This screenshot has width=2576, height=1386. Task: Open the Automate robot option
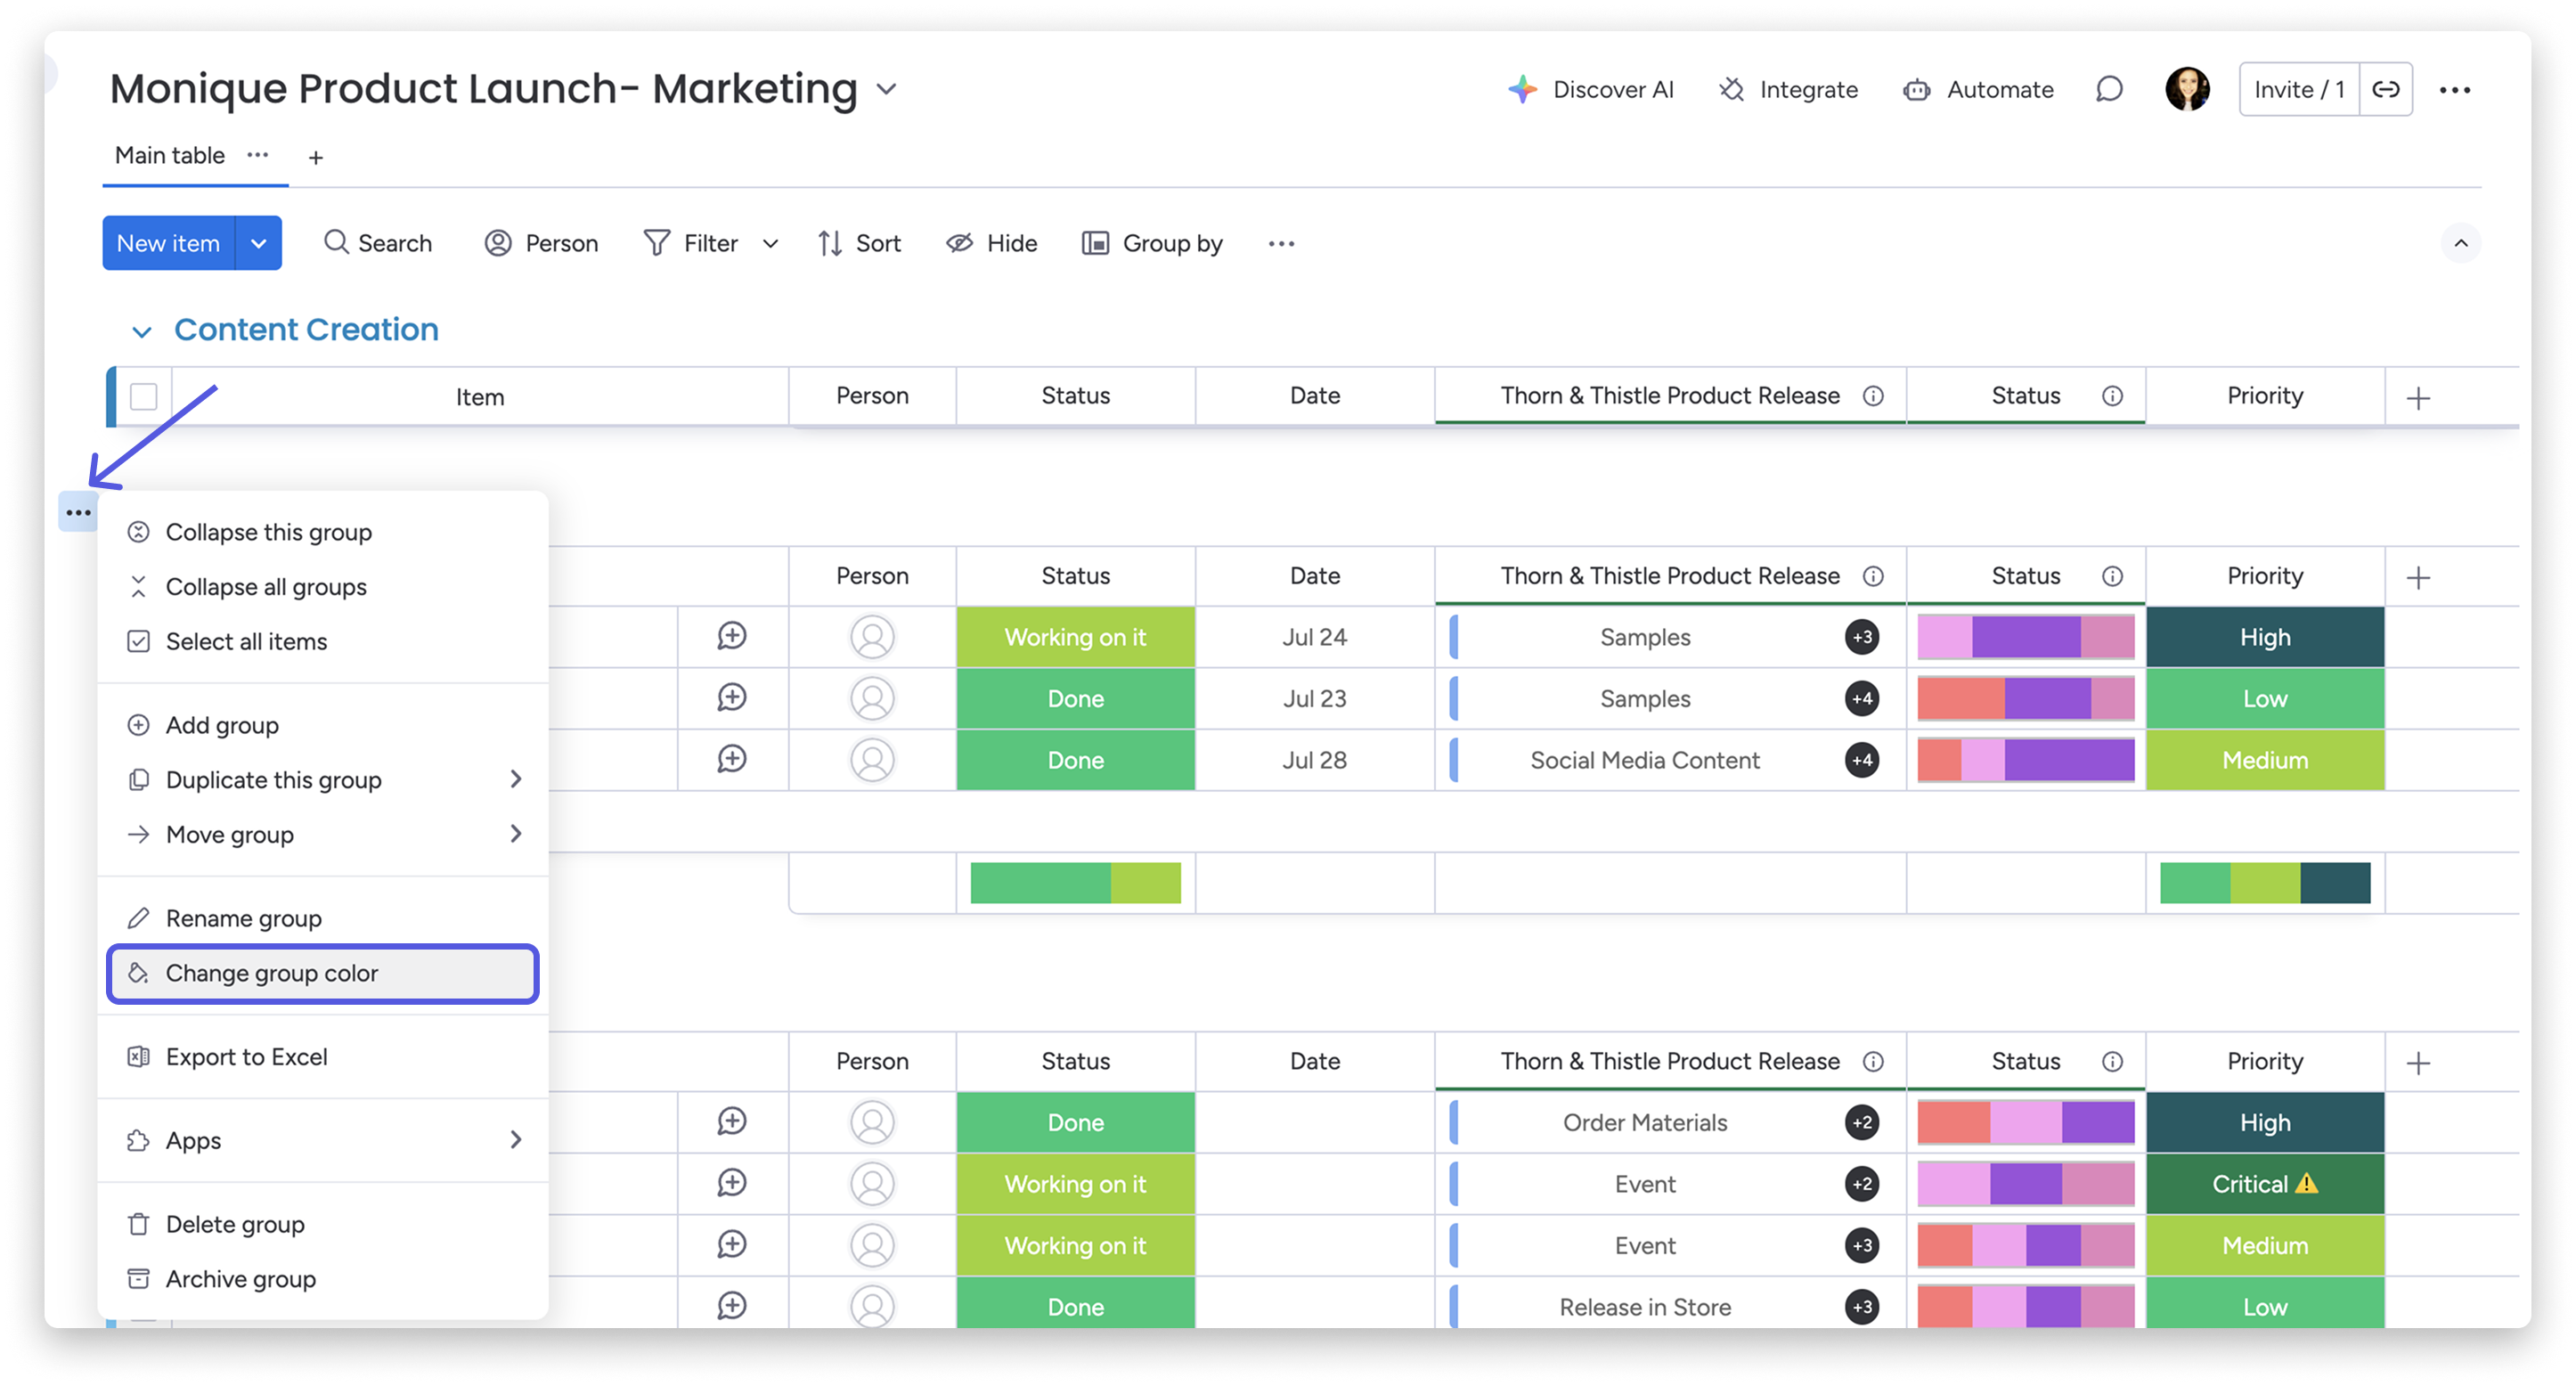(x=1978, y=90)
